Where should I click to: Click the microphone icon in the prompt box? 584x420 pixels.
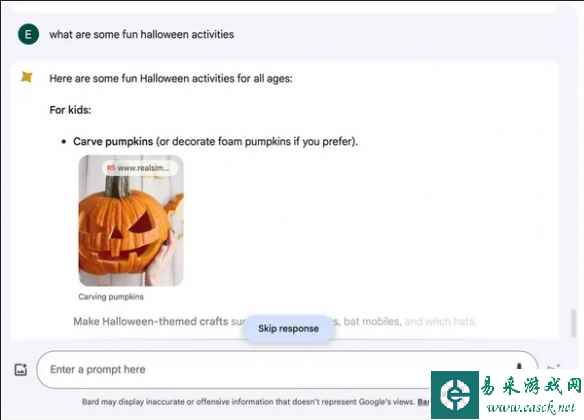519,366
